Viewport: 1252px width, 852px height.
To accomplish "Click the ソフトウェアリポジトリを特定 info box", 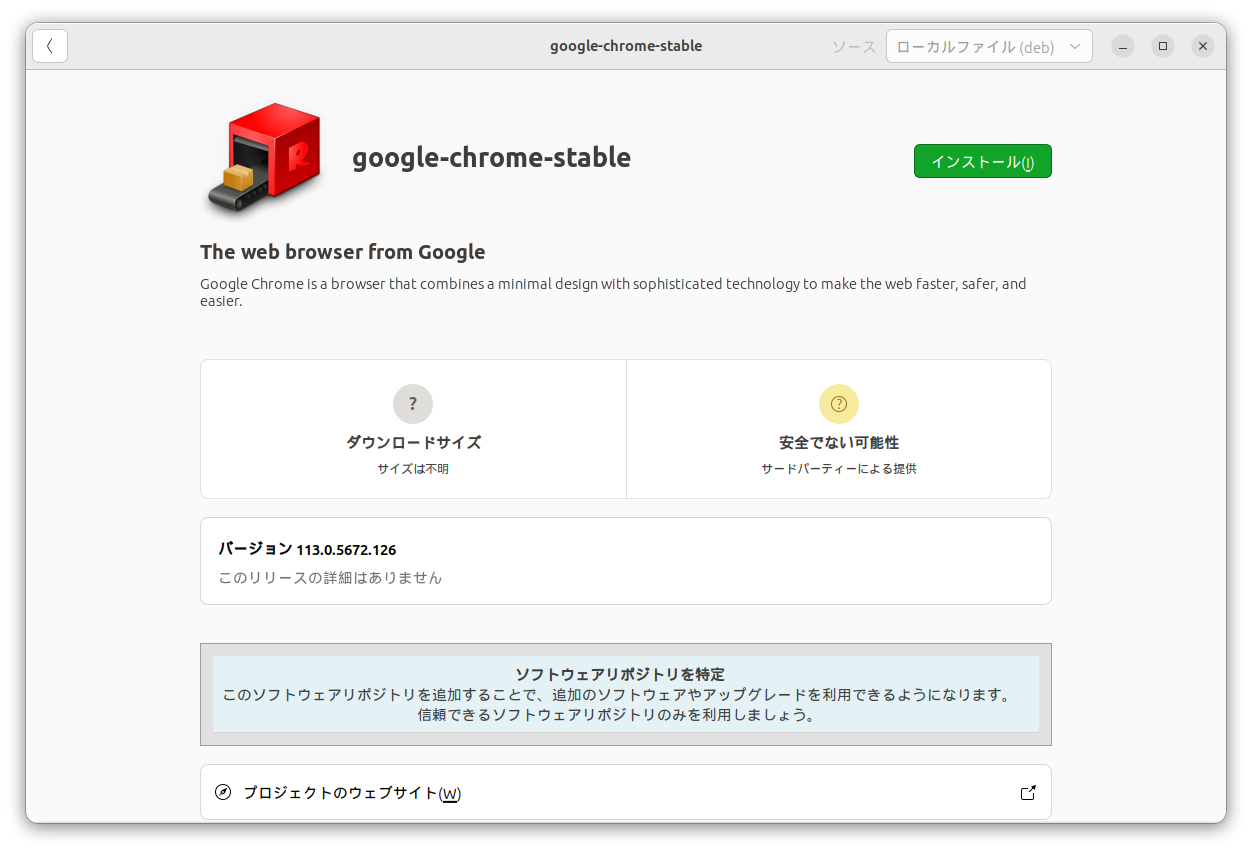I will pyautogui.click(x=625, y=694).
